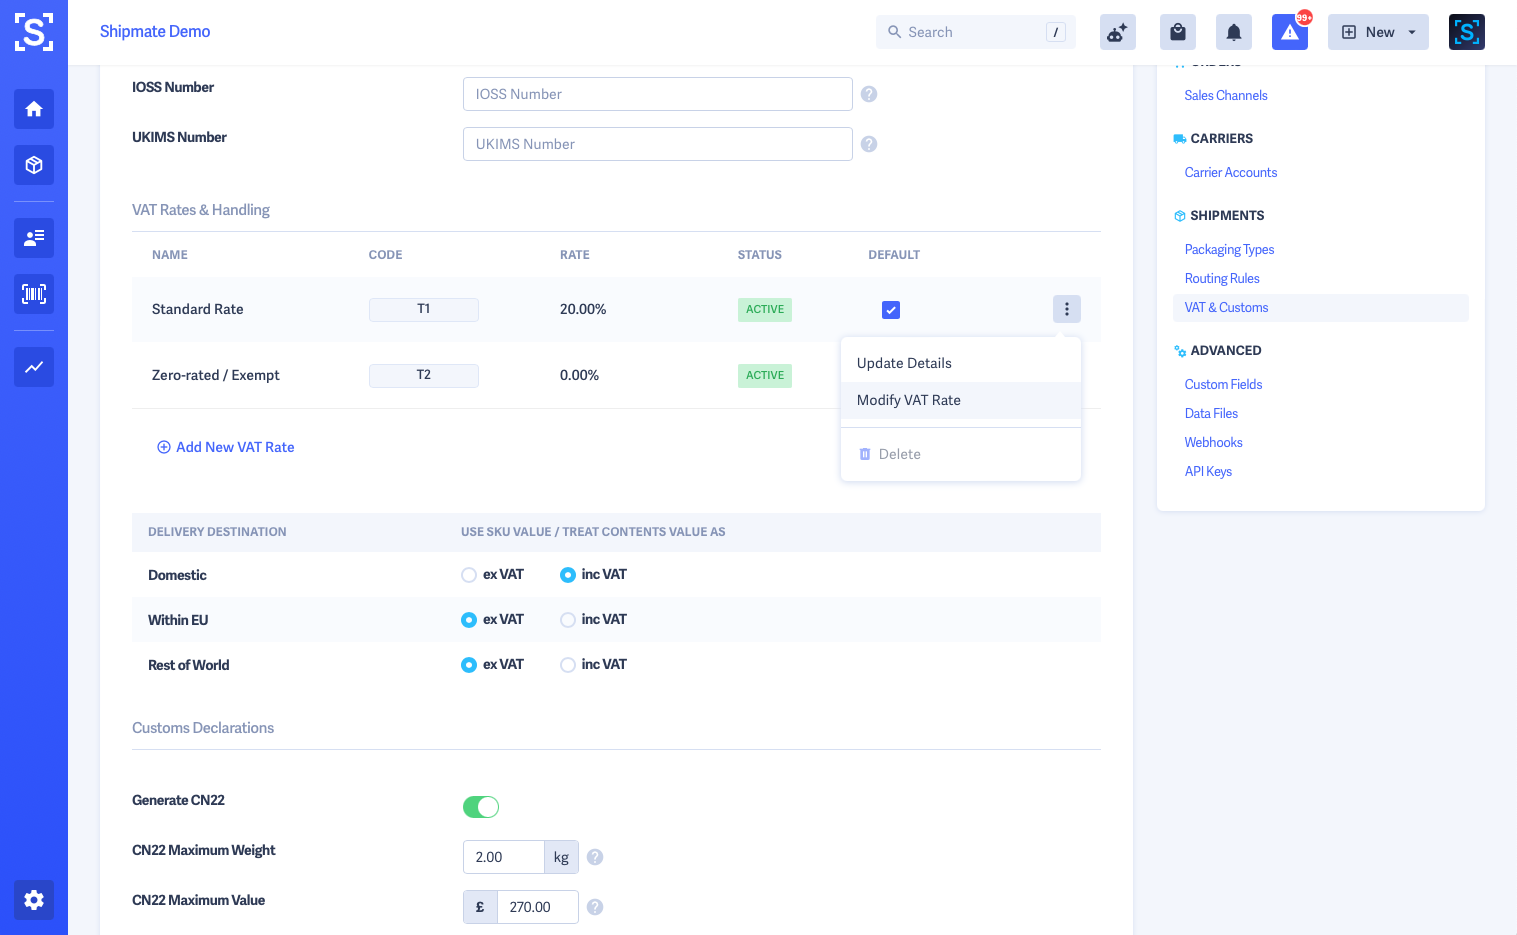Toggle the Generate CN22 switch
Screen dimensions: 1517x935
click(481, 807)
